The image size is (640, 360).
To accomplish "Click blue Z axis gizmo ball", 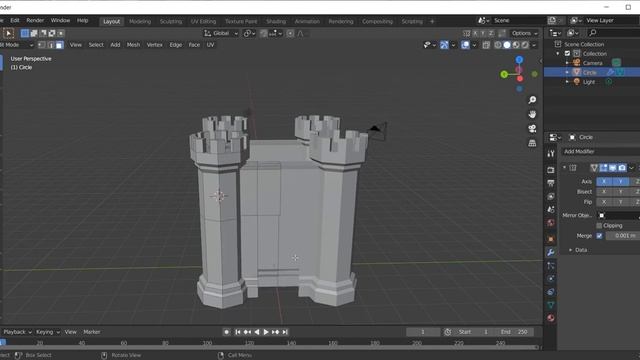I will pyautogui.click(x=519, y=60).
